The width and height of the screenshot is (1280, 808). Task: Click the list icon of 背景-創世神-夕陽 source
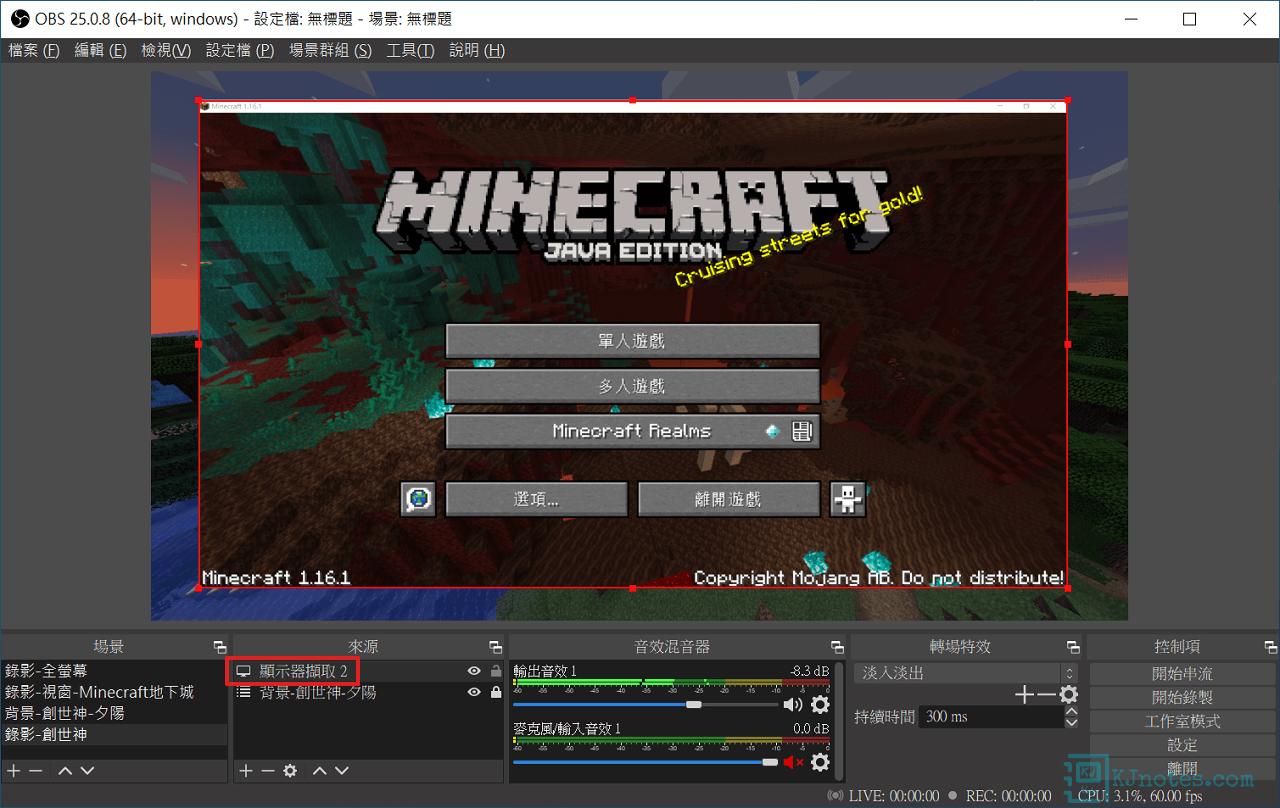pos(243,692)
